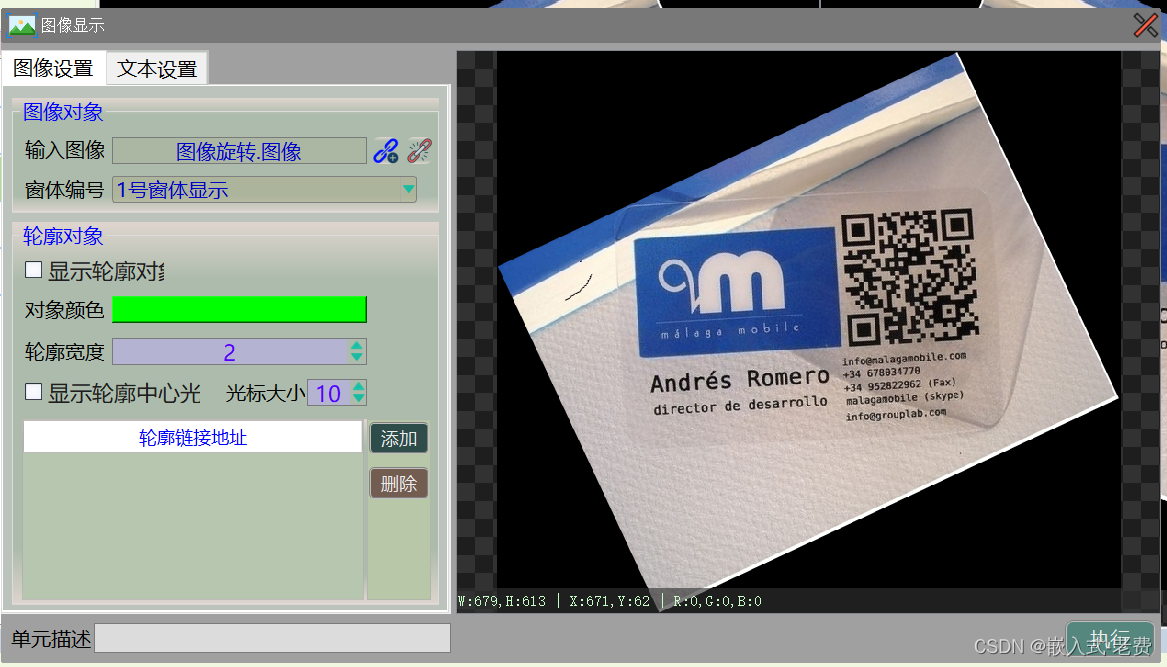Image resolution: width=1167 pixels, height=667 pixels.
Task: Click the R:0,G:0,B:0 color readout
Action: pos(717,601)
